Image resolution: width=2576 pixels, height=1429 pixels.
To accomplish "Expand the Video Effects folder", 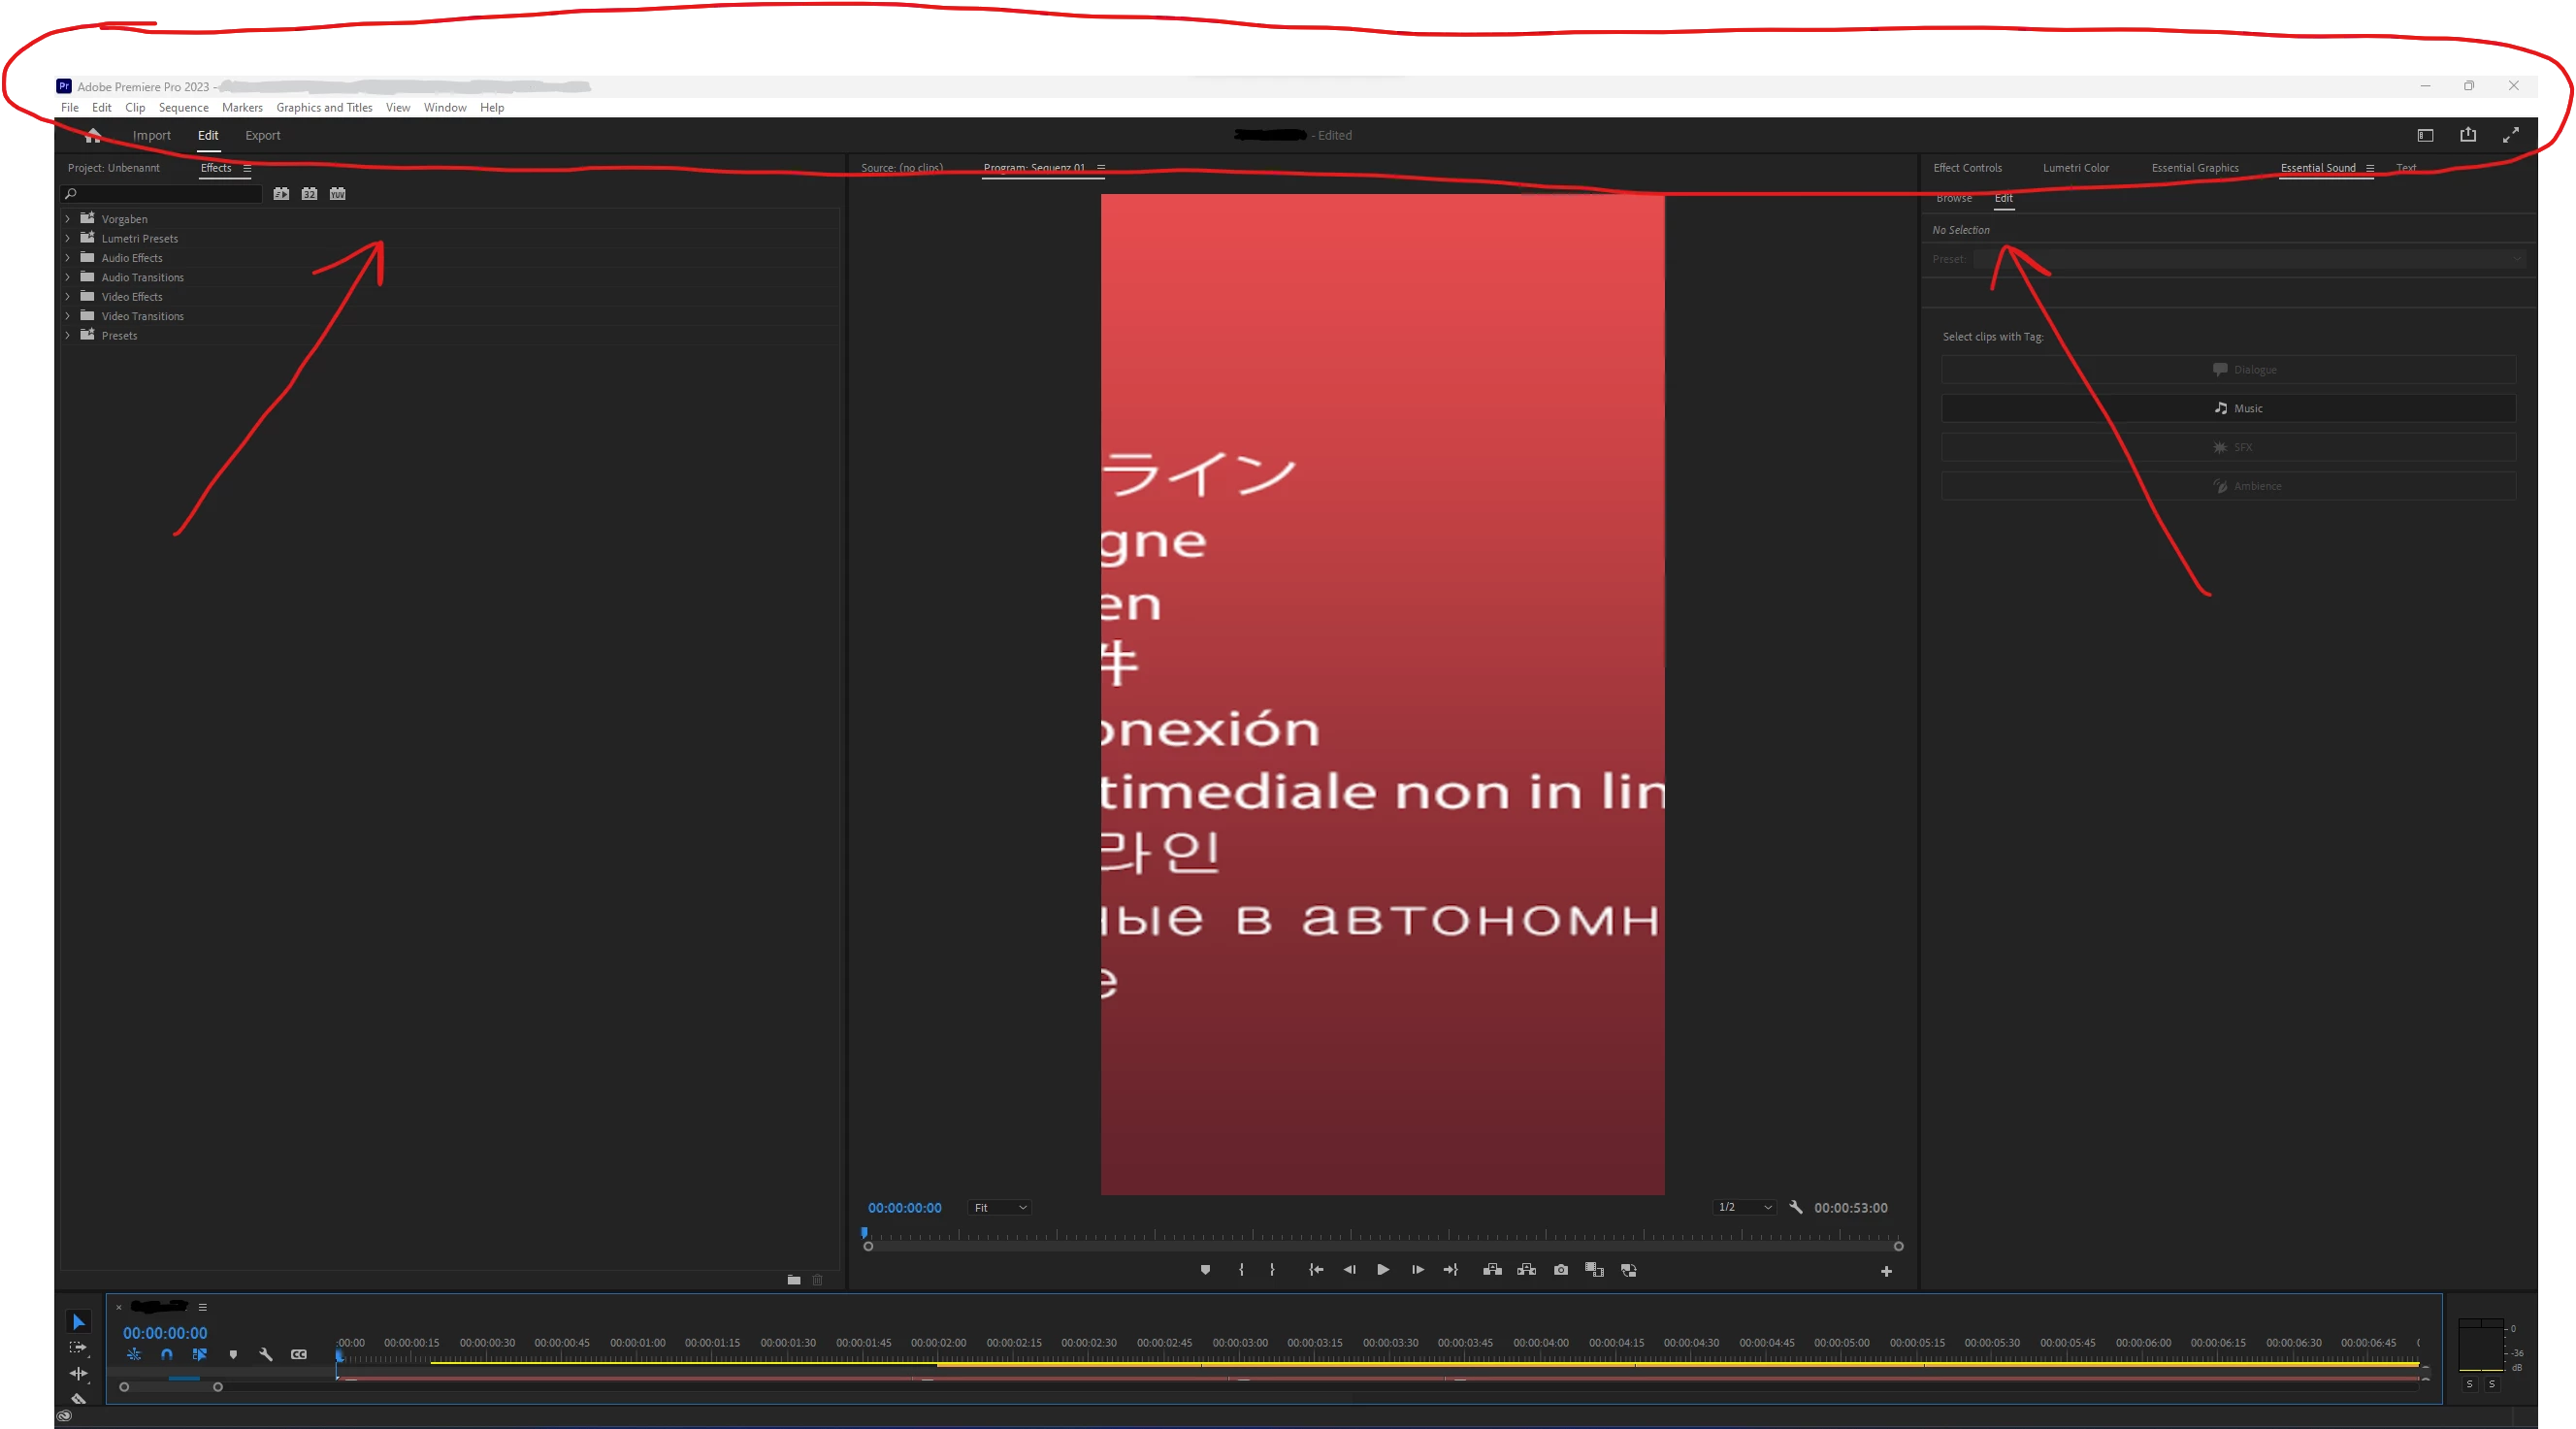I will pos(68,297).
